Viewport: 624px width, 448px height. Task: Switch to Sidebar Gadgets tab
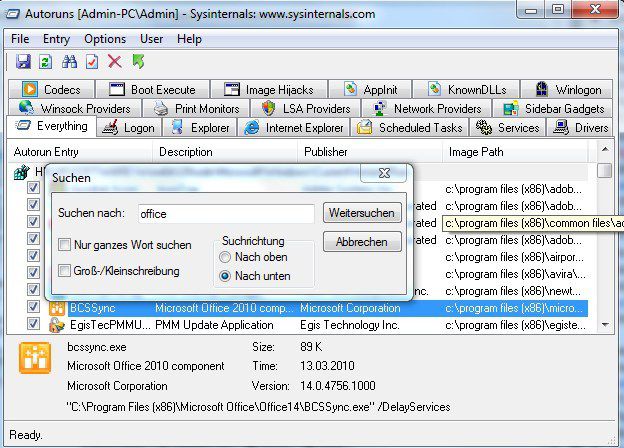553,108
